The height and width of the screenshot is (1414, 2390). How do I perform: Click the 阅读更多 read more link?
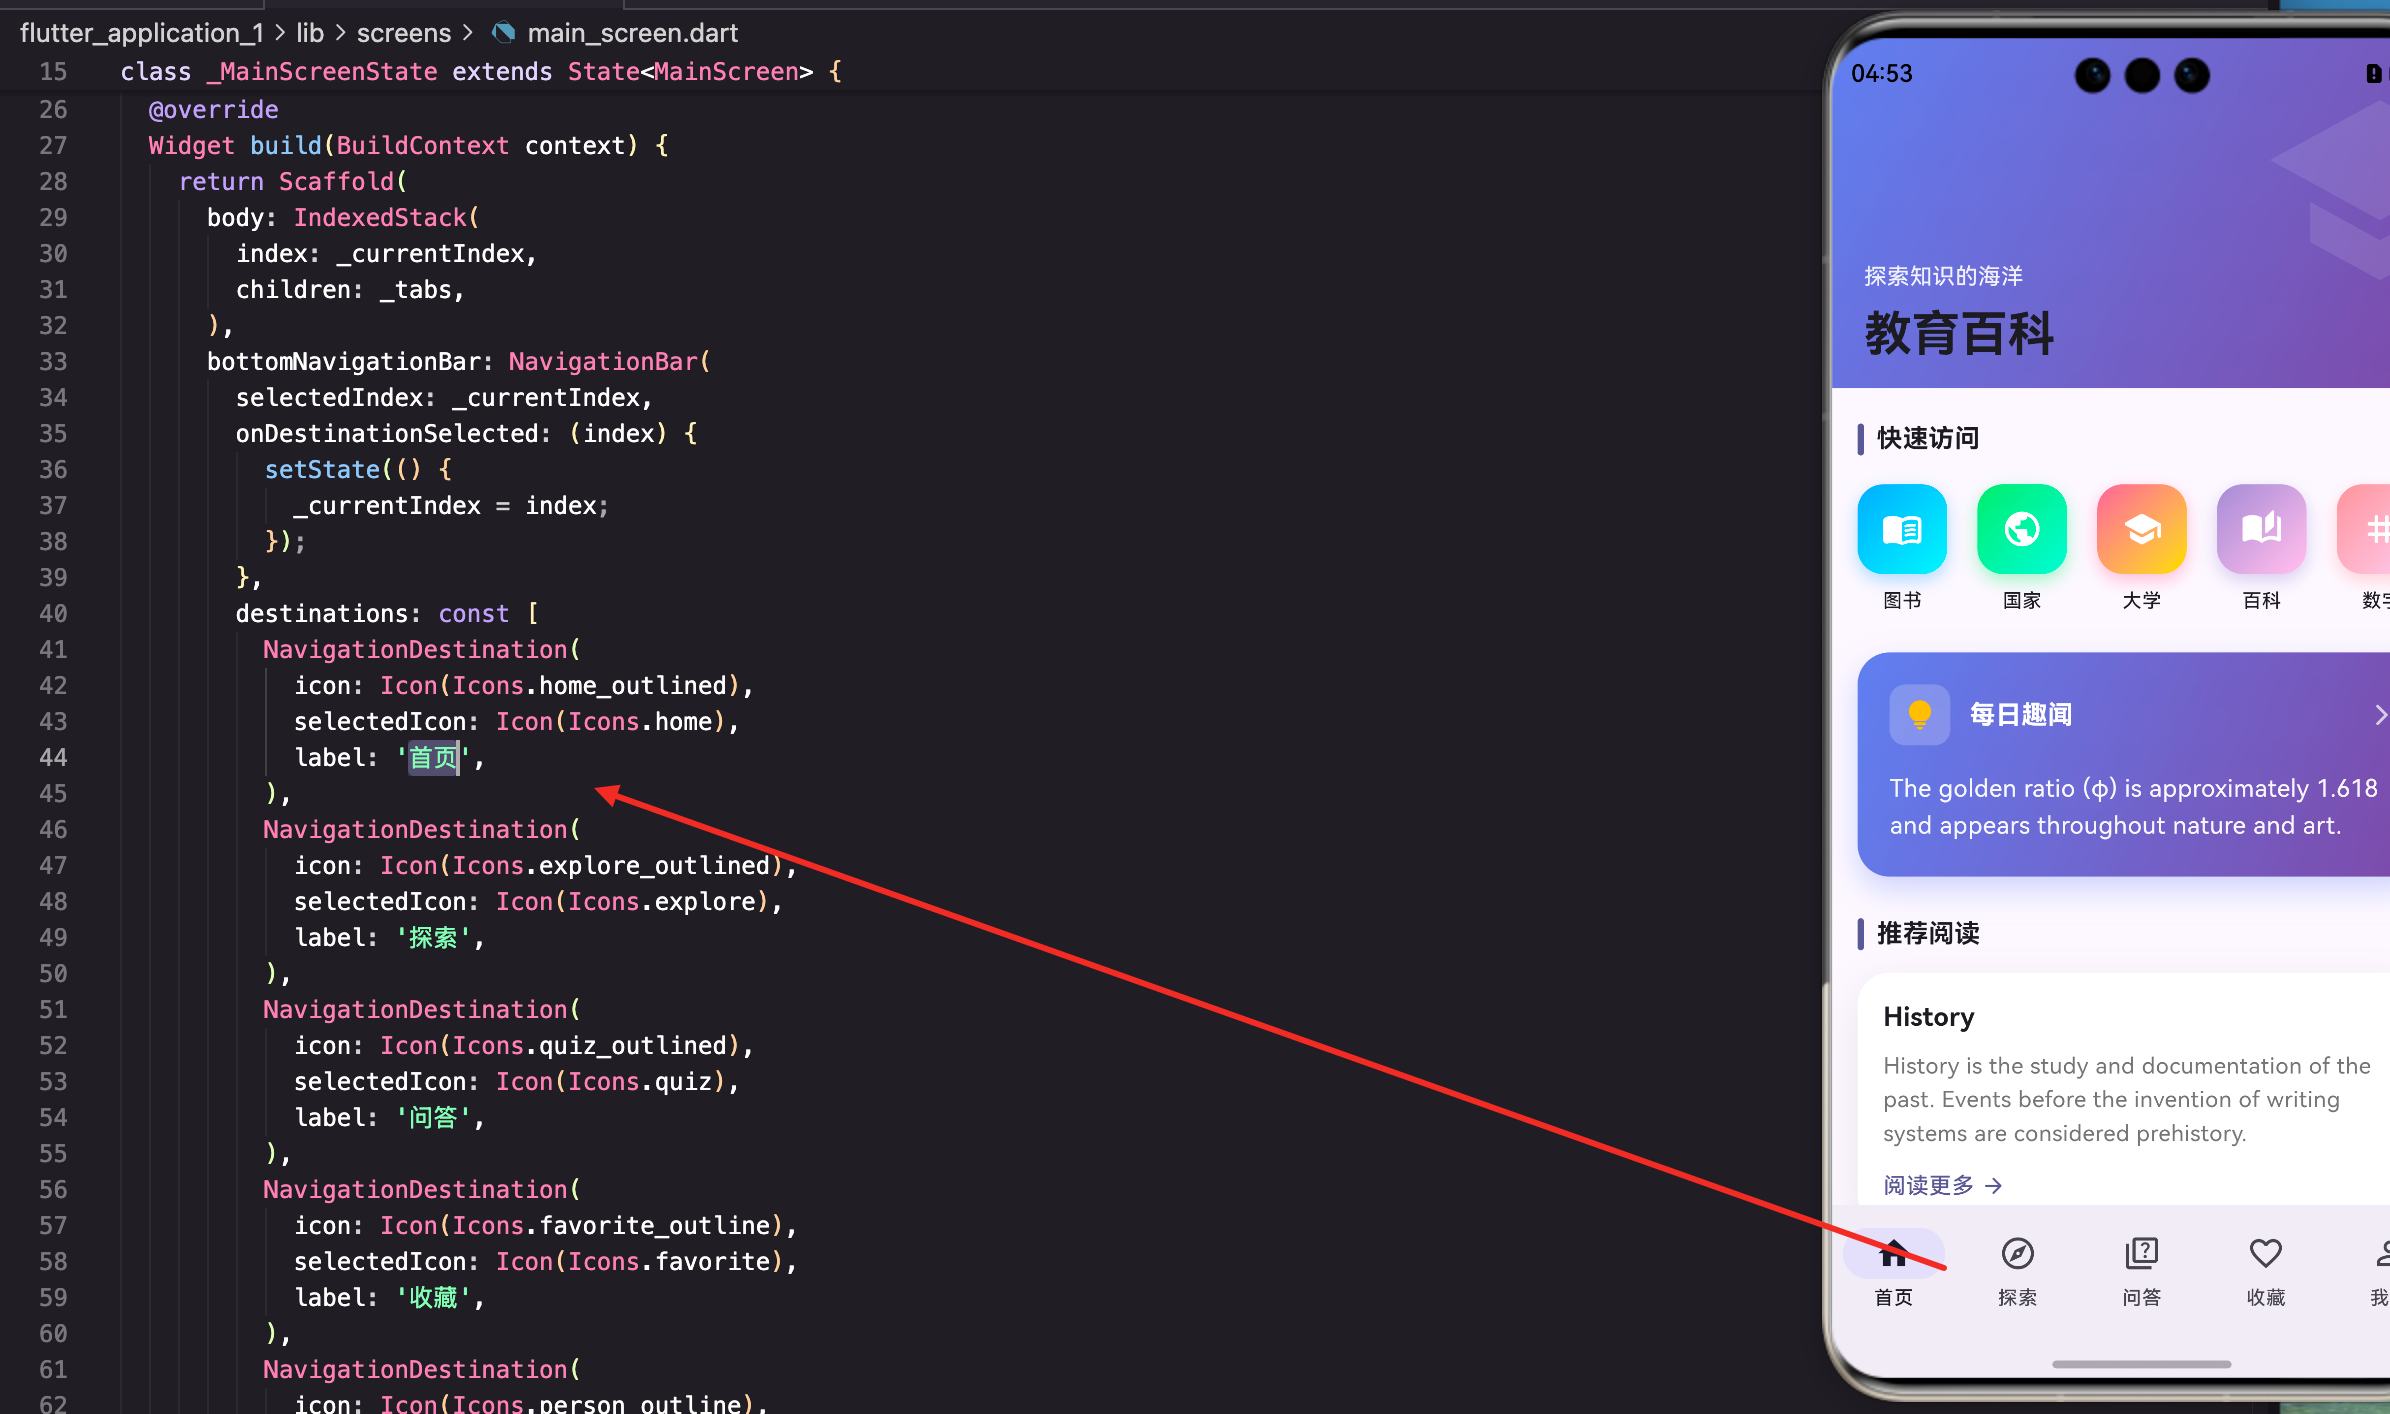tap(1942, 1185)
